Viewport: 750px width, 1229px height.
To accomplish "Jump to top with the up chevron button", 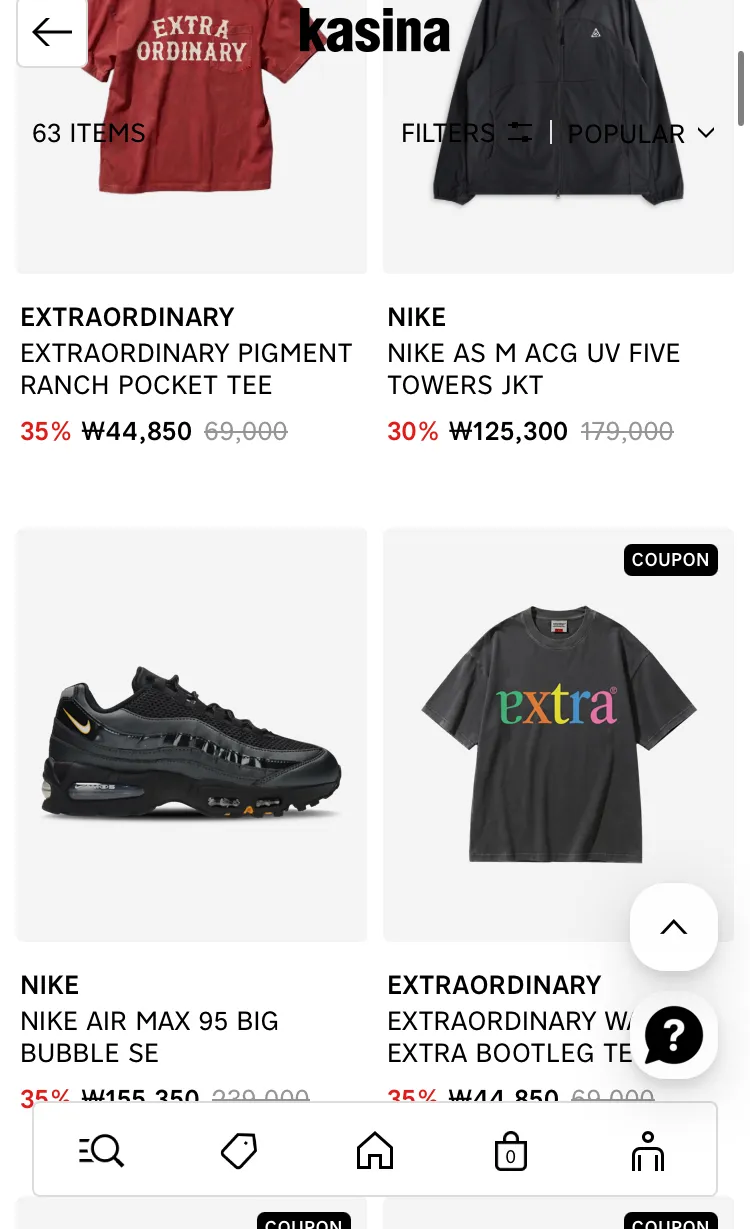I will (x=674, y=927).
